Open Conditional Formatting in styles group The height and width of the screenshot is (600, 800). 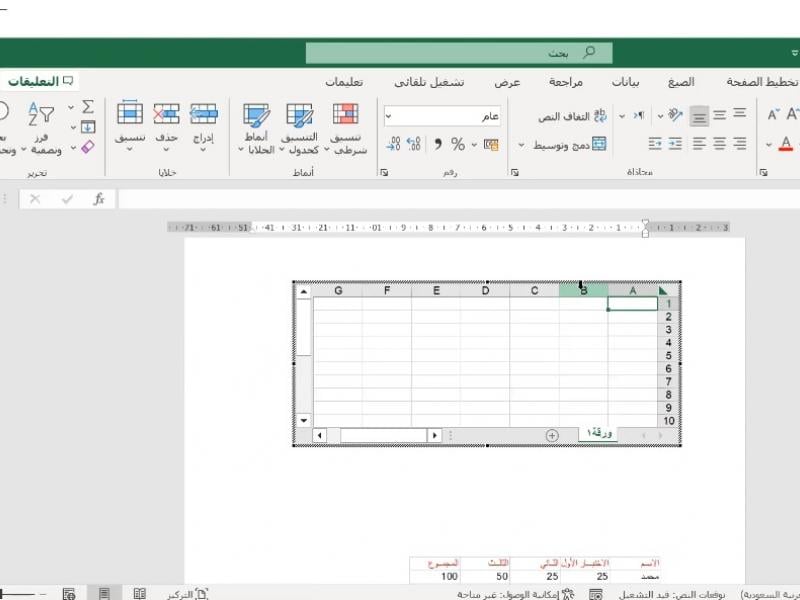pyautogui.click(x=349, y=127)
